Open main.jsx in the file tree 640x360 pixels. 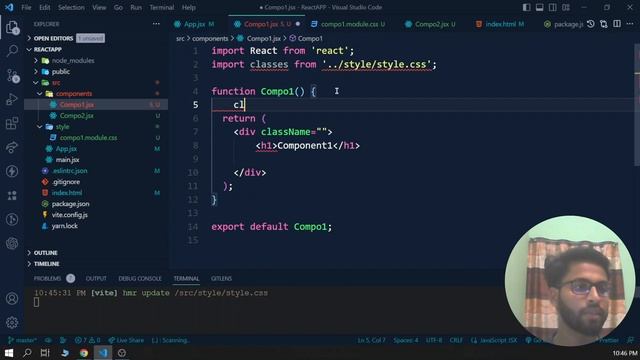coord(67,160)
